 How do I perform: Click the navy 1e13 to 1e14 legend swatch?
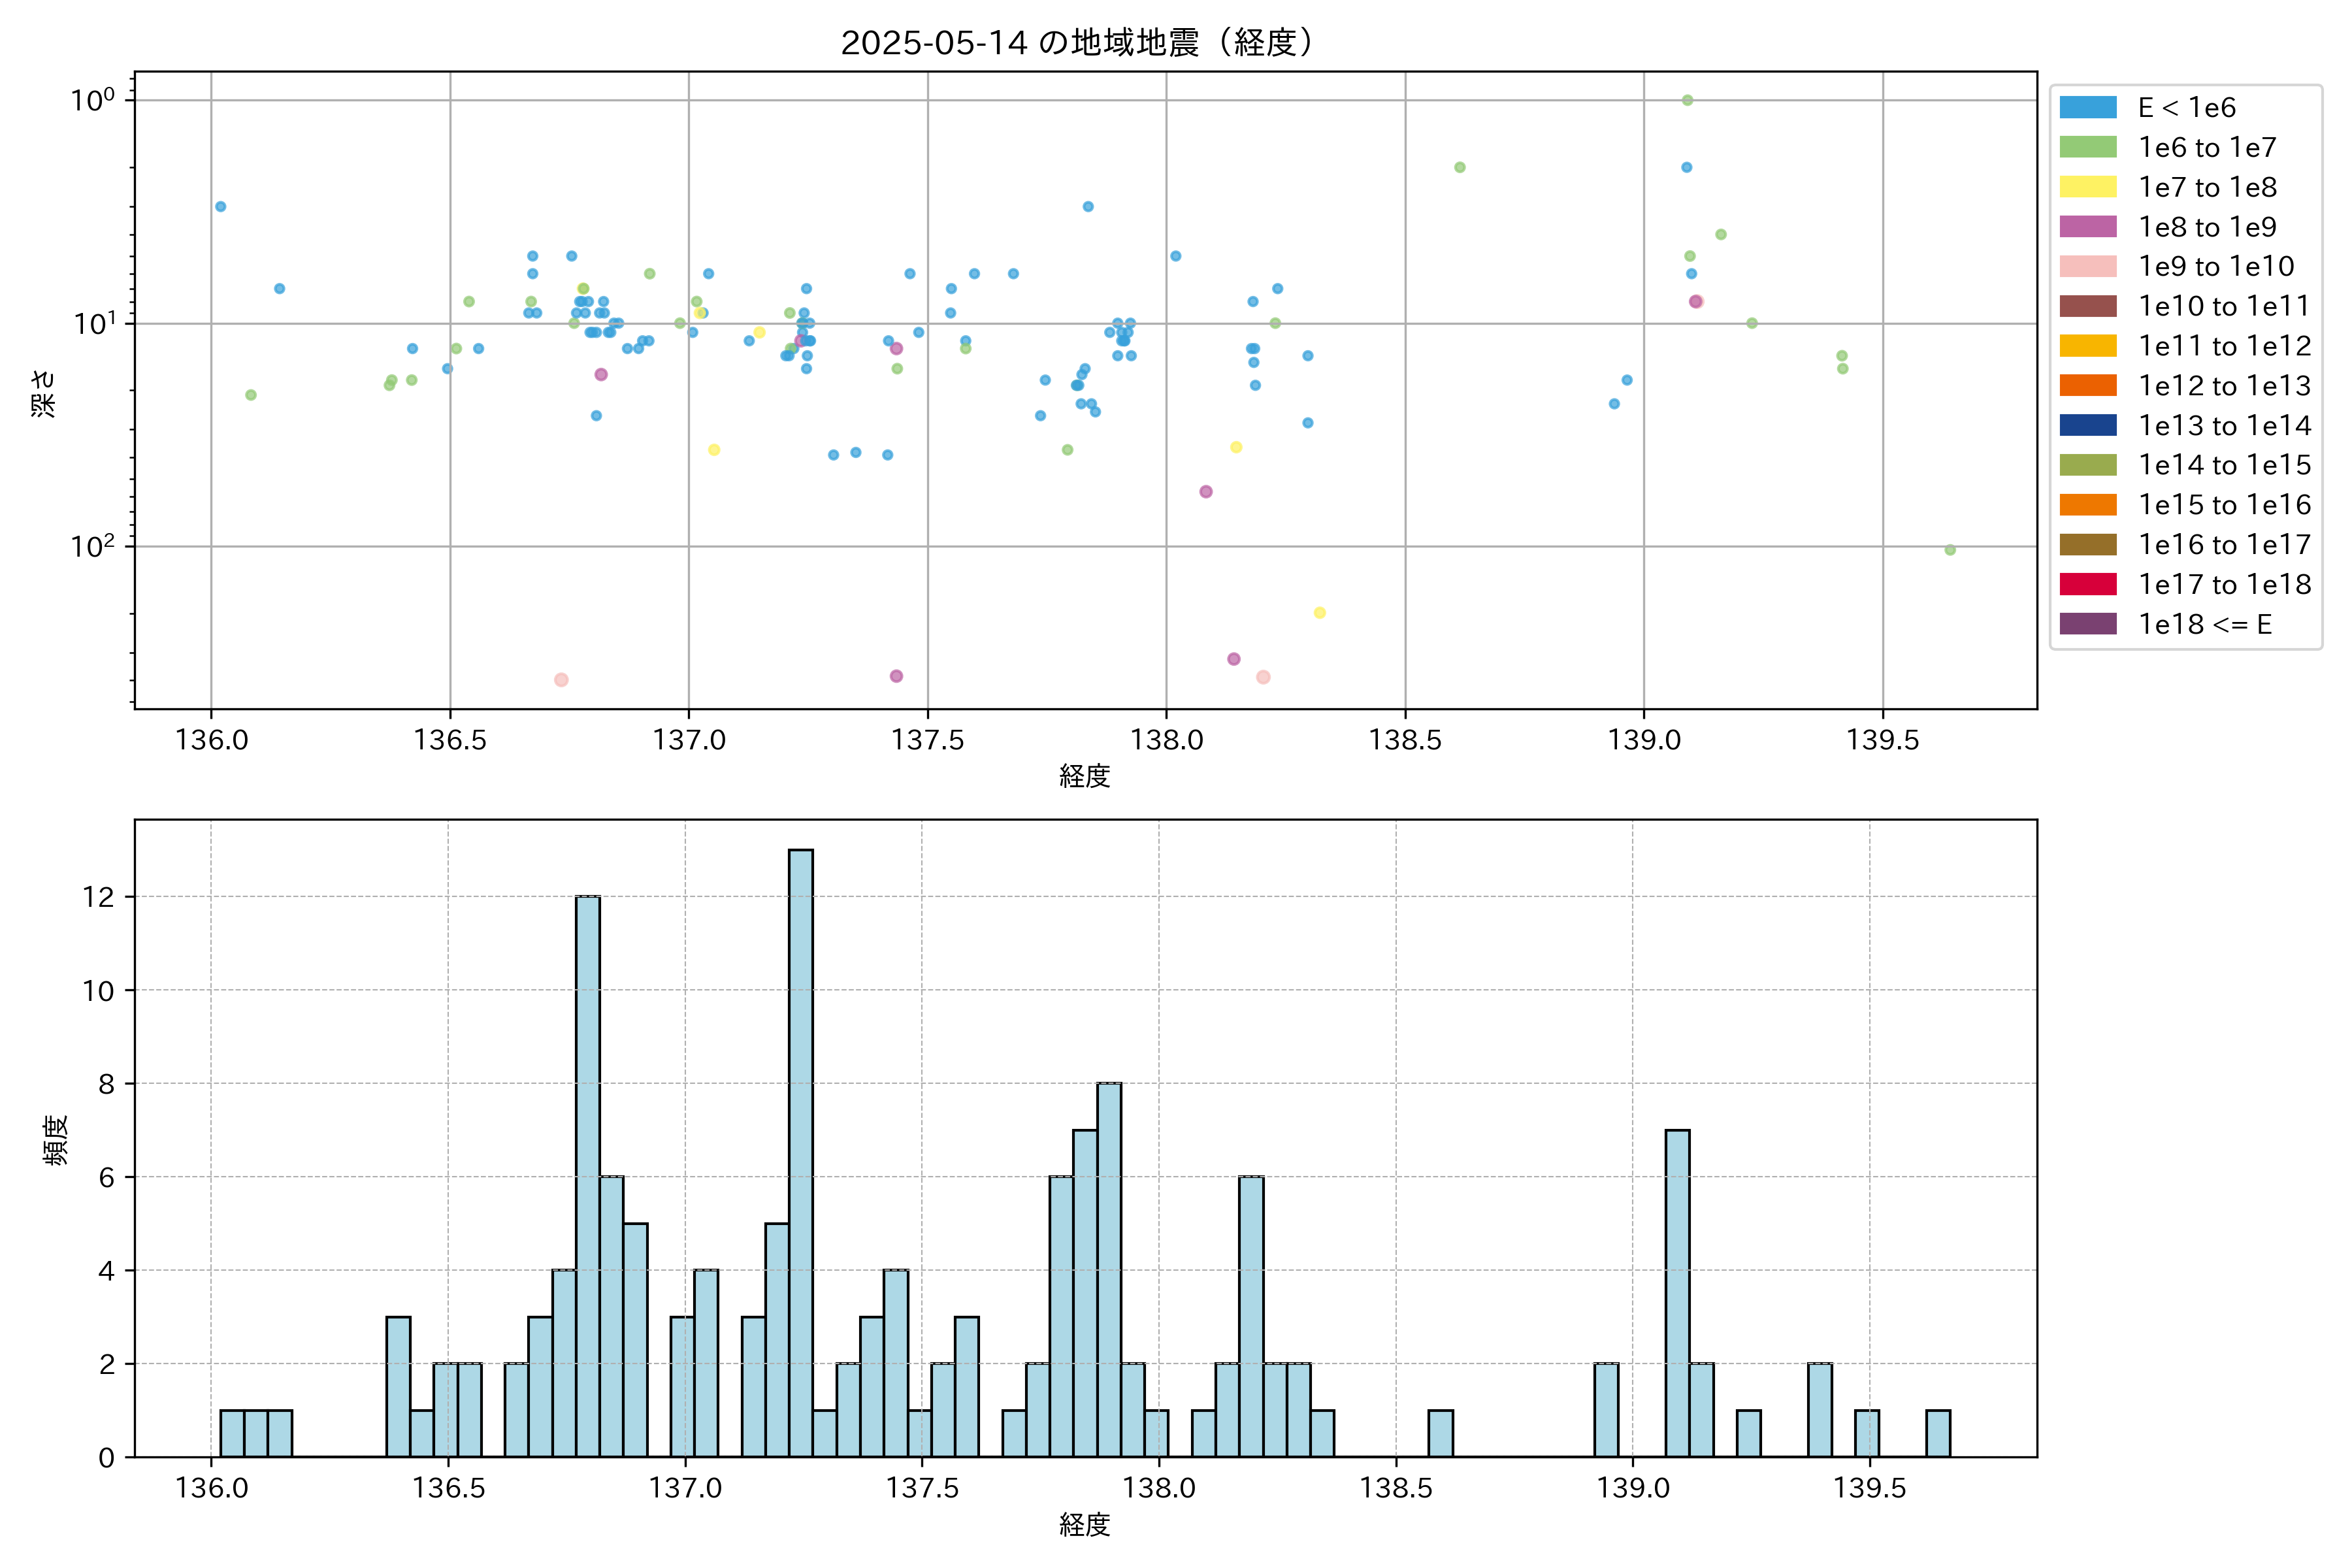click(x=2087, y=425)
